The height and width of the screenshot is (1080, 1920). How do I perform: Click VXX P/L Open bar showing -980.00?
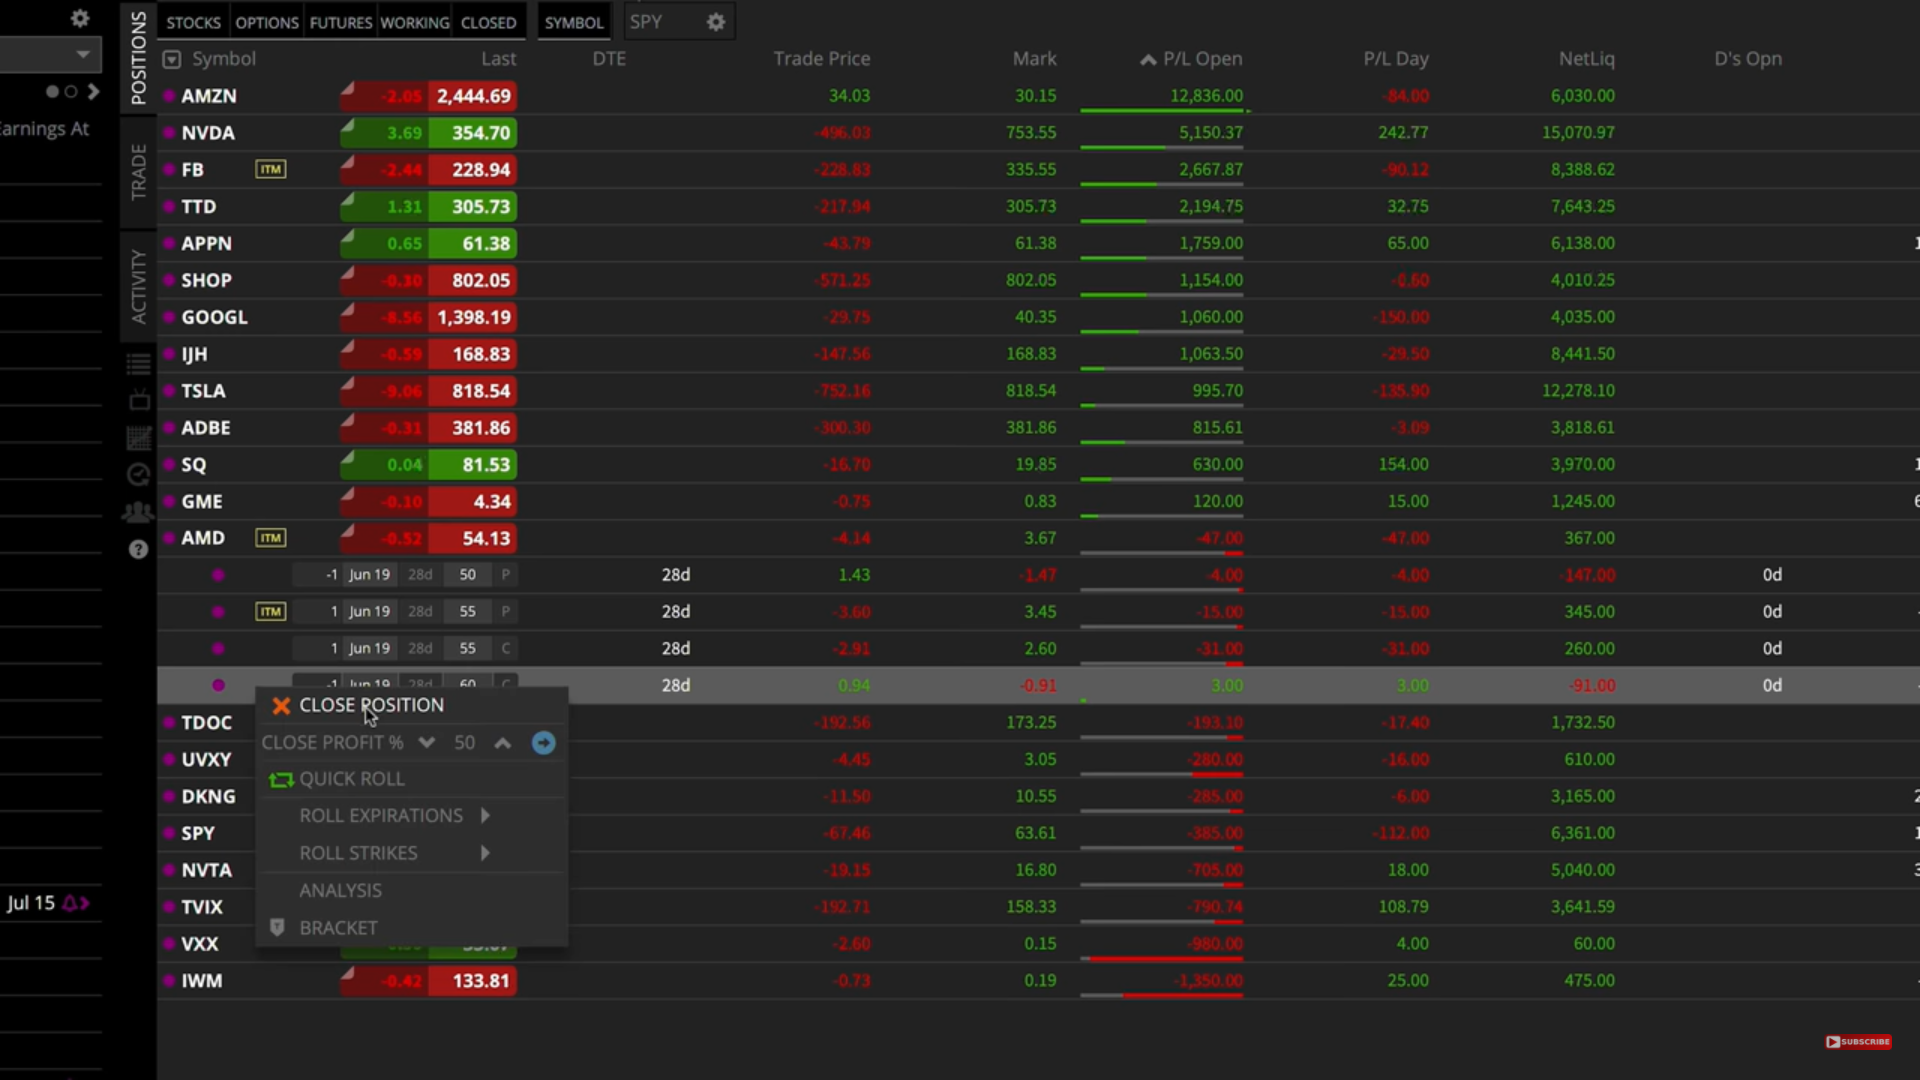(1162, 958)
